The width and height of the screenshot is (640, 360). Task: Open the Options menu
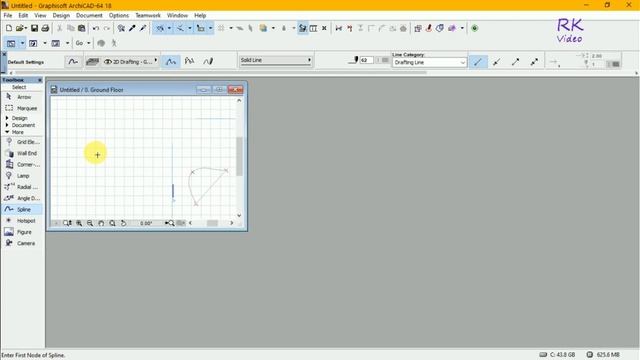119,16
